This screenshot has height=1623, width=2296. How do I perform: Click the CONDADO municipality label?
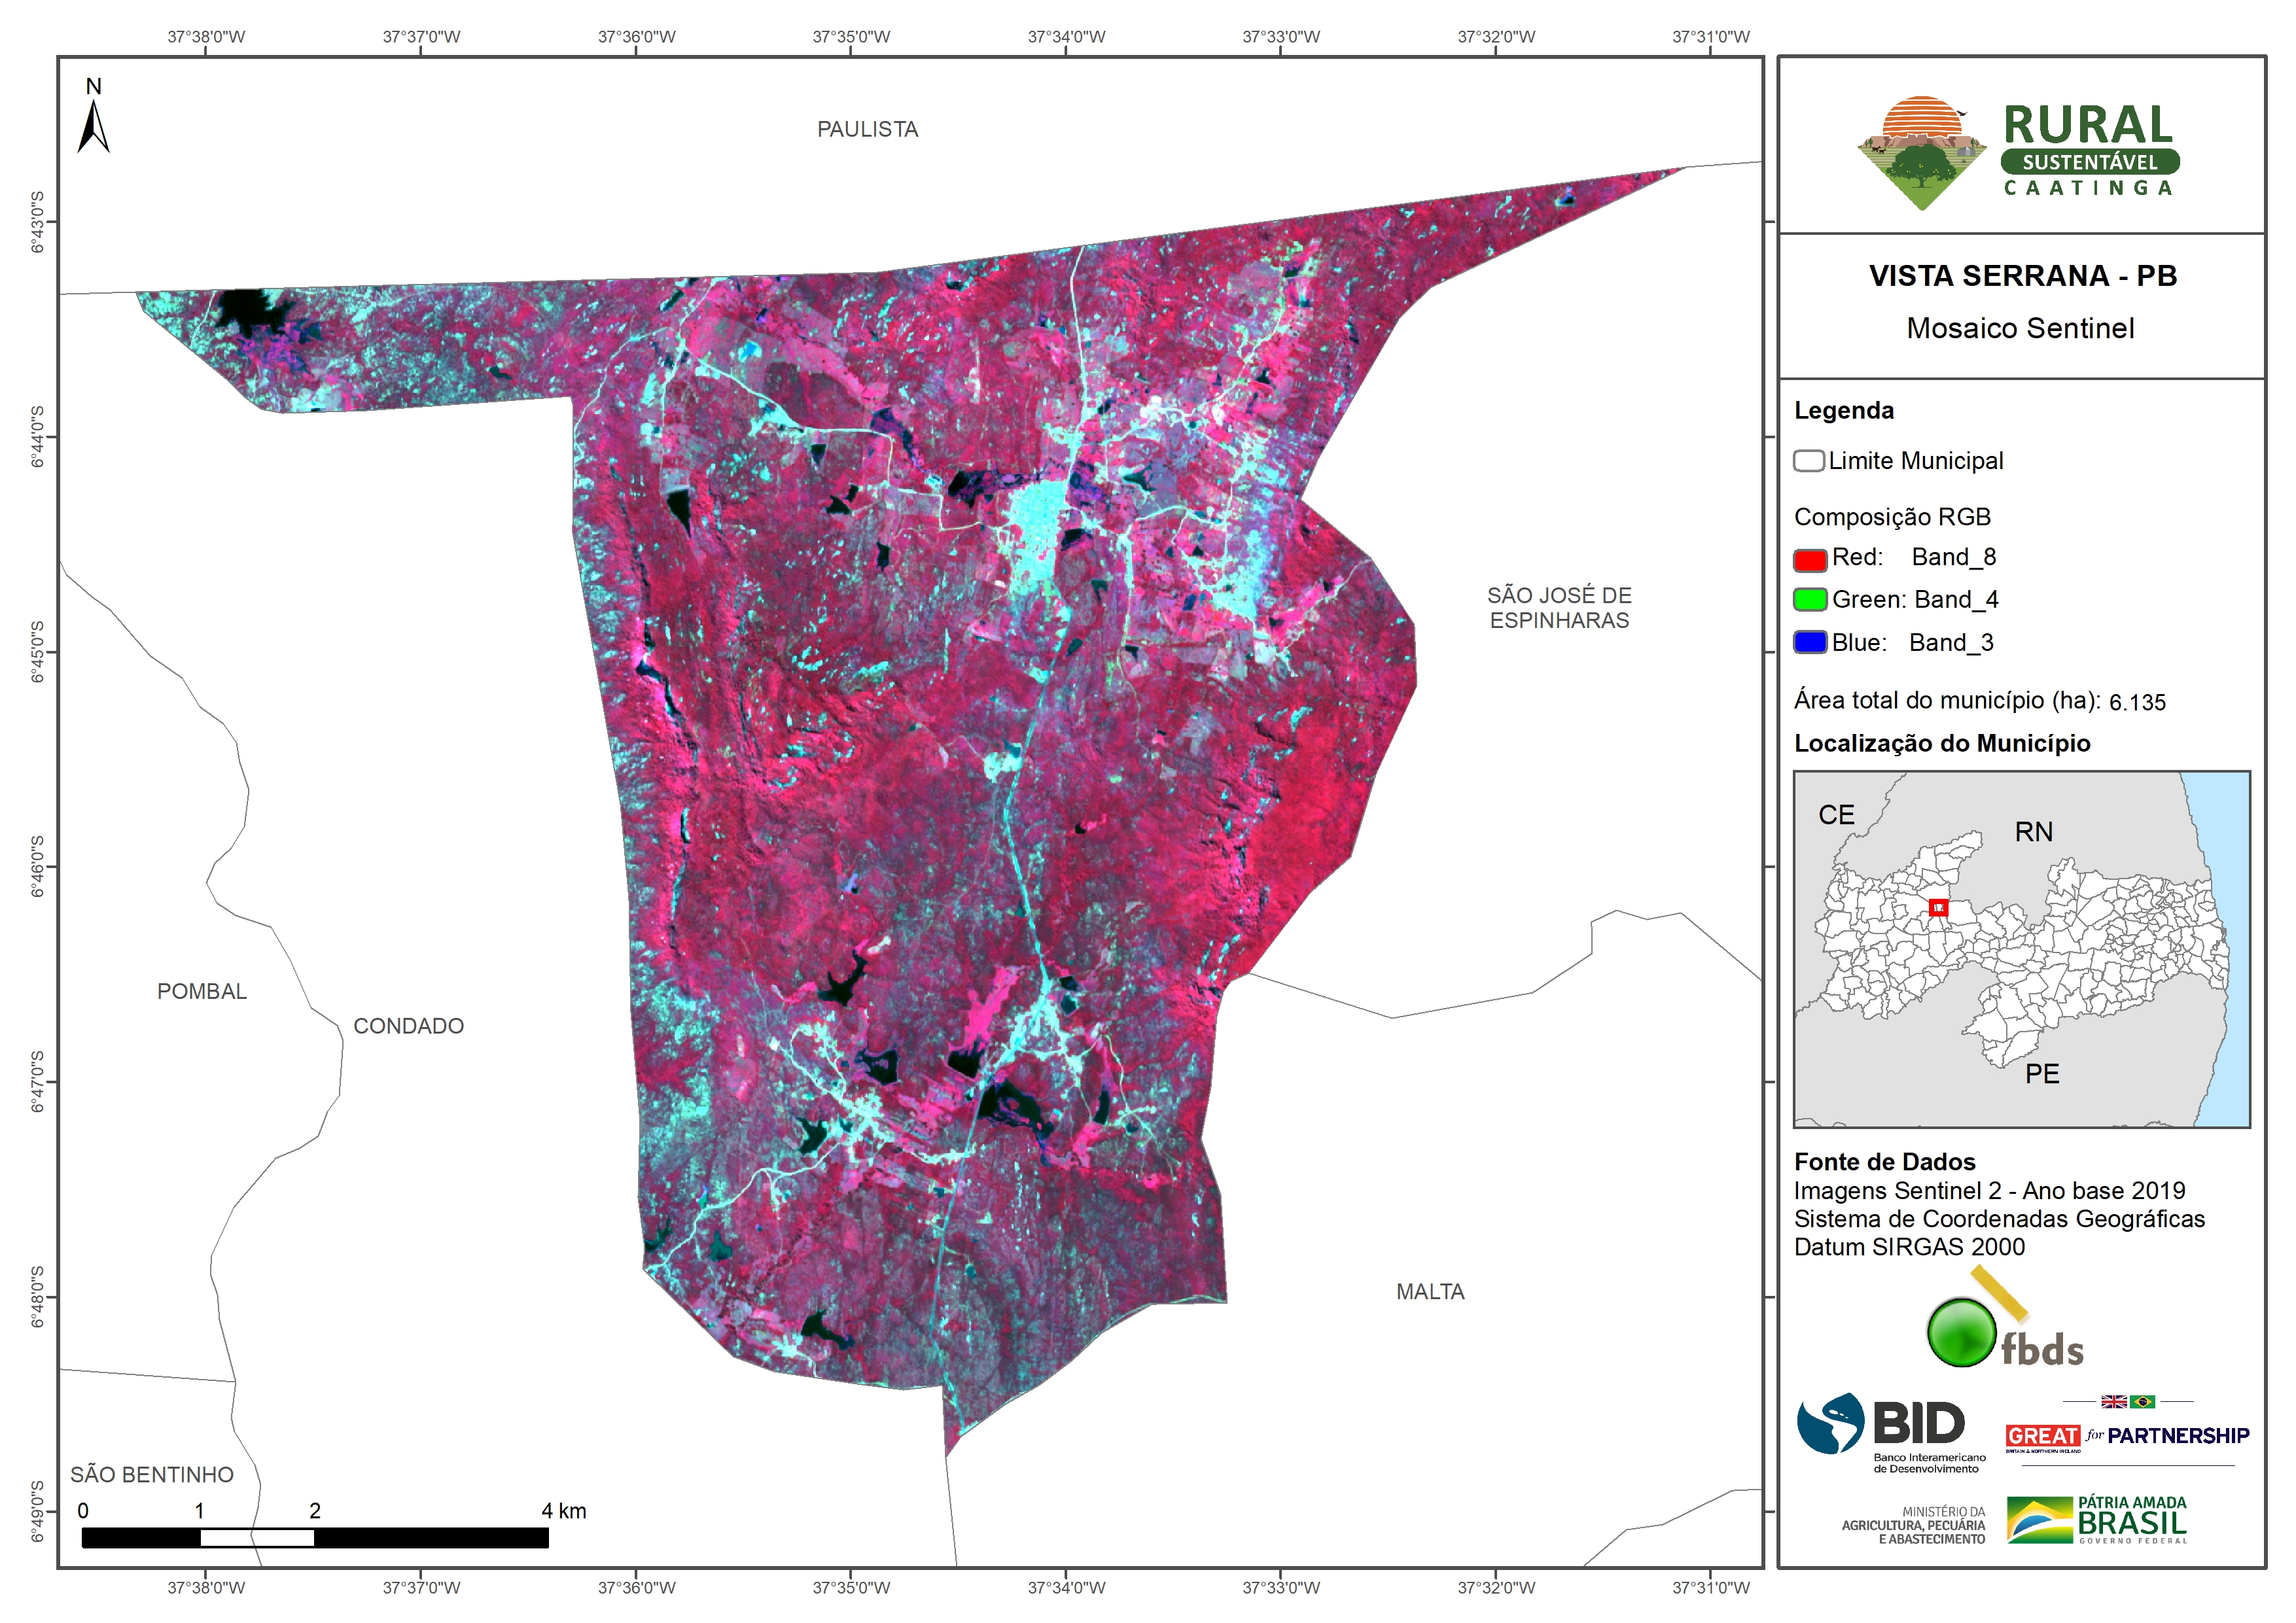(408, 1026)
